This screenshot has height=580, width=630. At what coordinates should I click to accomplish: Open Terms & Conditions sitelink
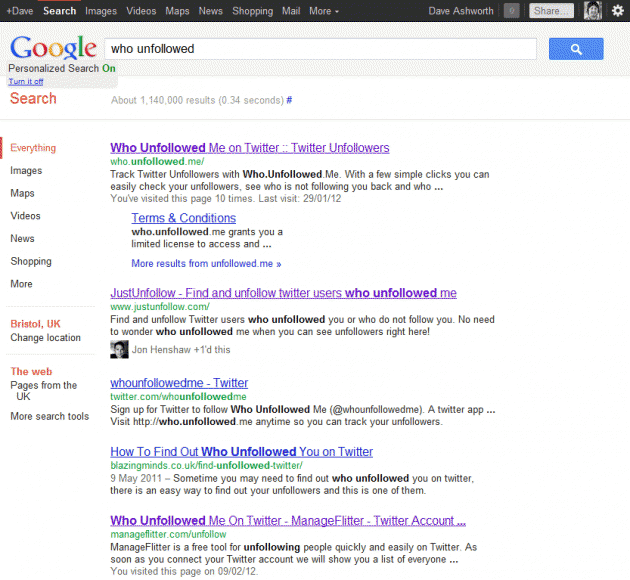pyautogui.click(x=184, y=218)
